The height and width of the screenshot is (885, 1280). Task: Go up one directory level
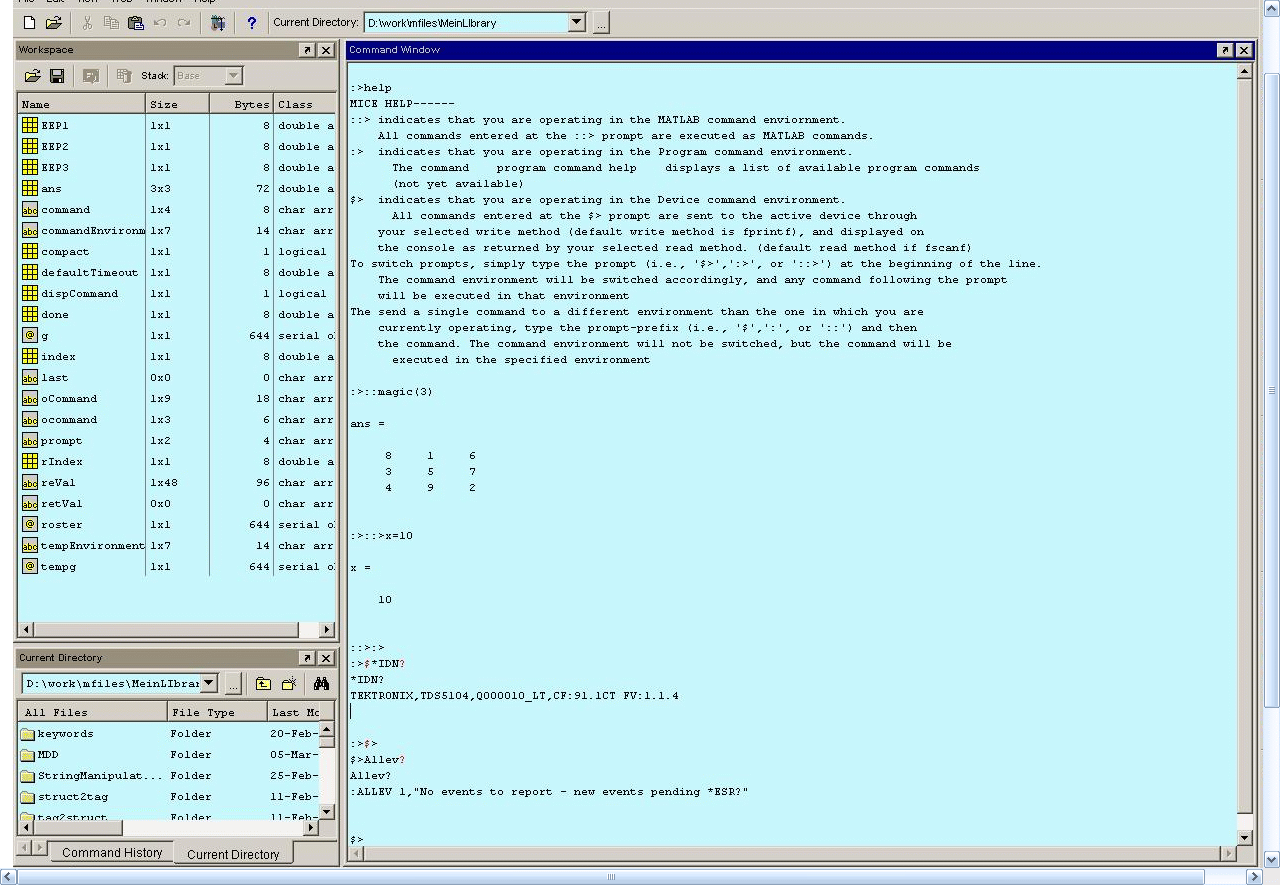[263, 684]
